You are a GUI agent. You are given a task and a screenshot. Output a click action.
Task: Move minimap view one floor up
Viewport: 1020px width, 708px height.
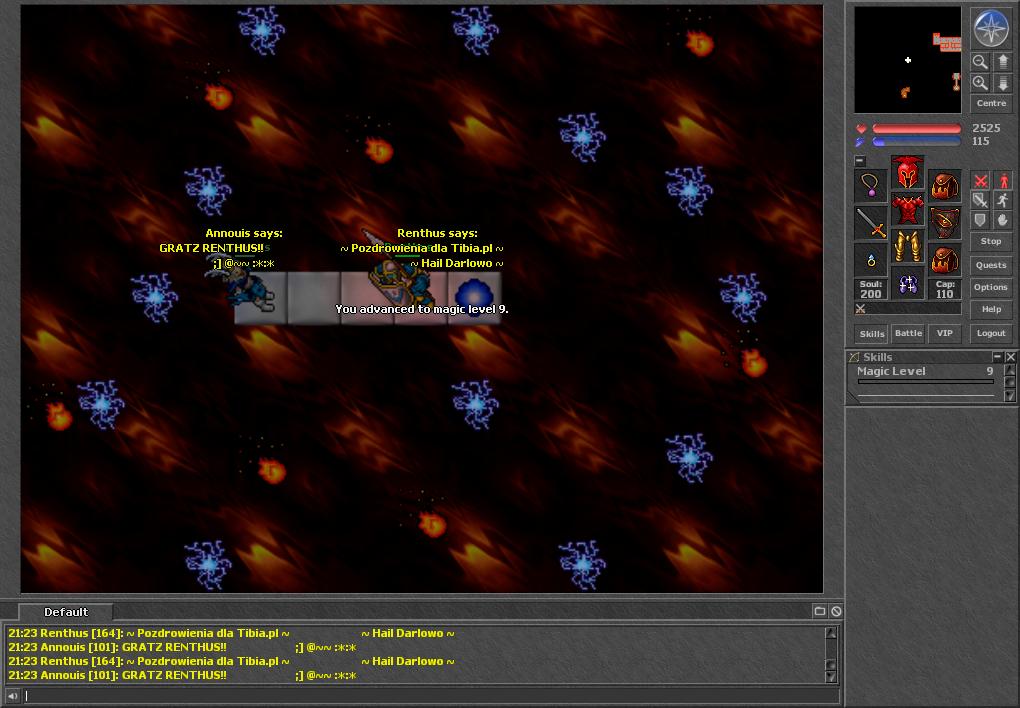tap(1002, 62)
